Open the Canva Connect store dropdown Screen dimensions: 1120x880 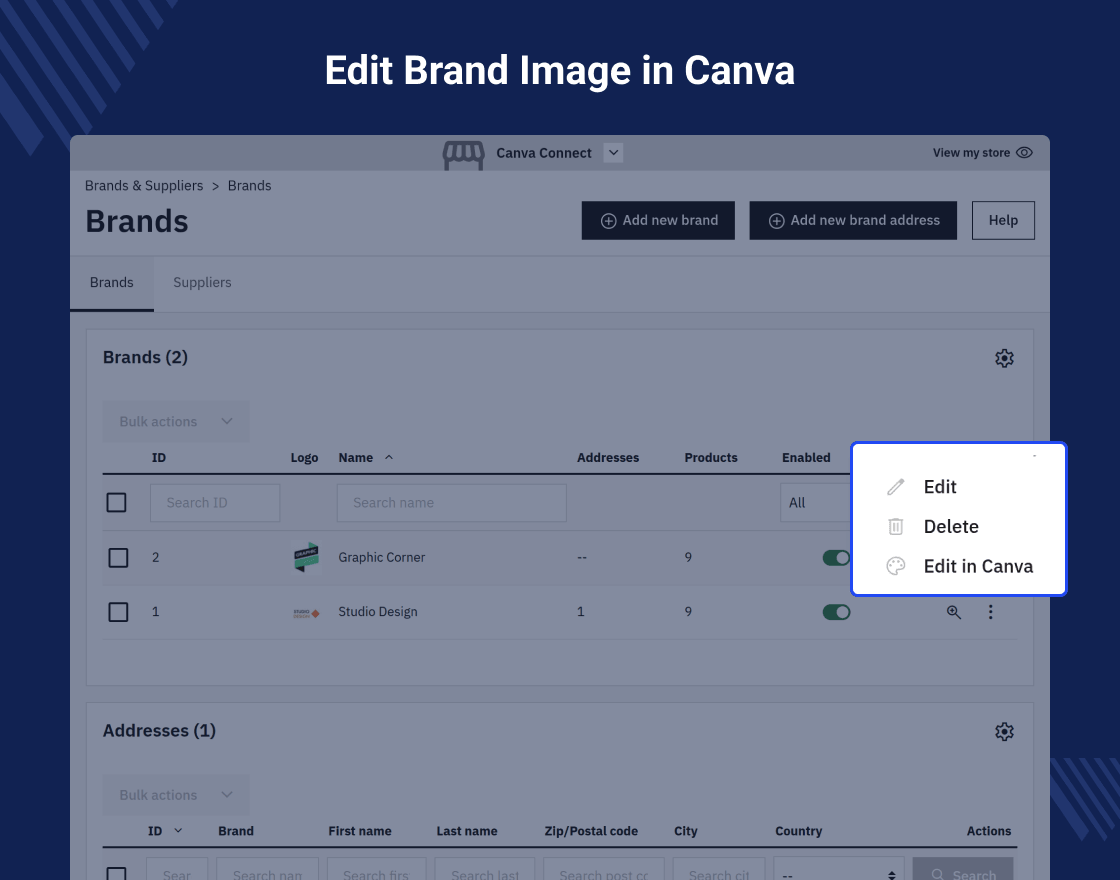tap(614, 153)
